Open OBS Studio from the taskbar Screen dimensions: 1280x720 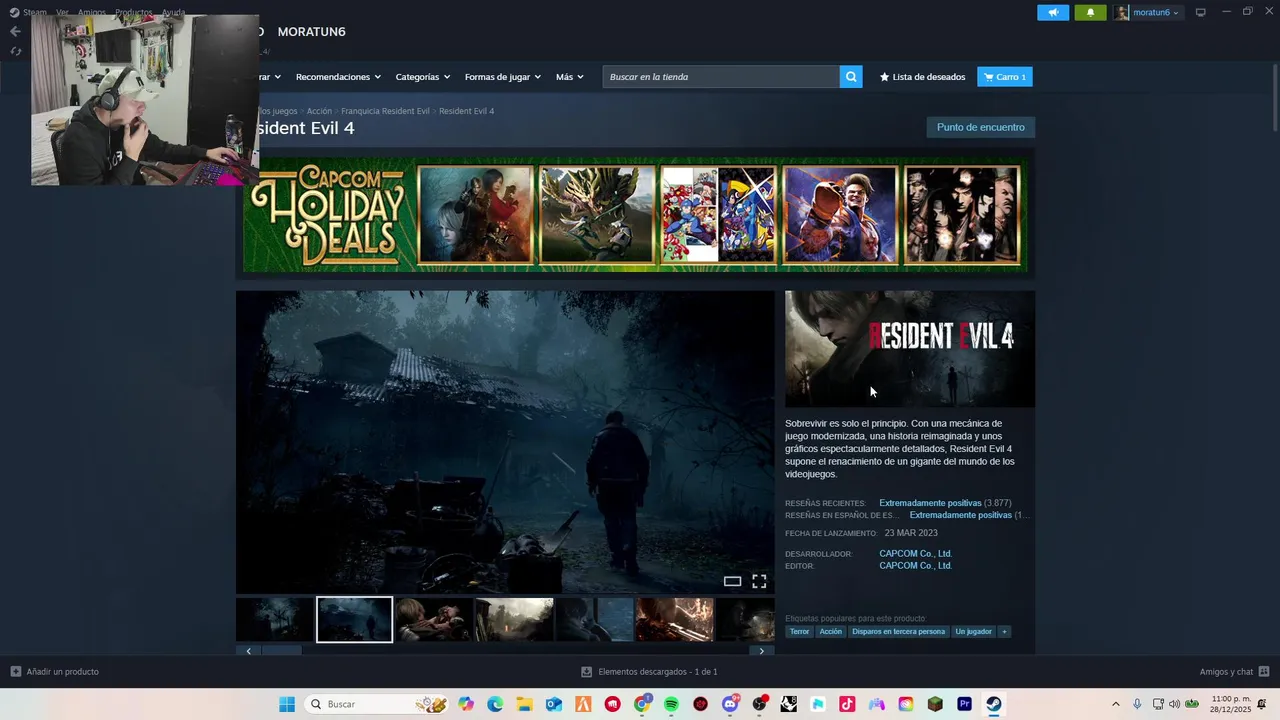759,704
